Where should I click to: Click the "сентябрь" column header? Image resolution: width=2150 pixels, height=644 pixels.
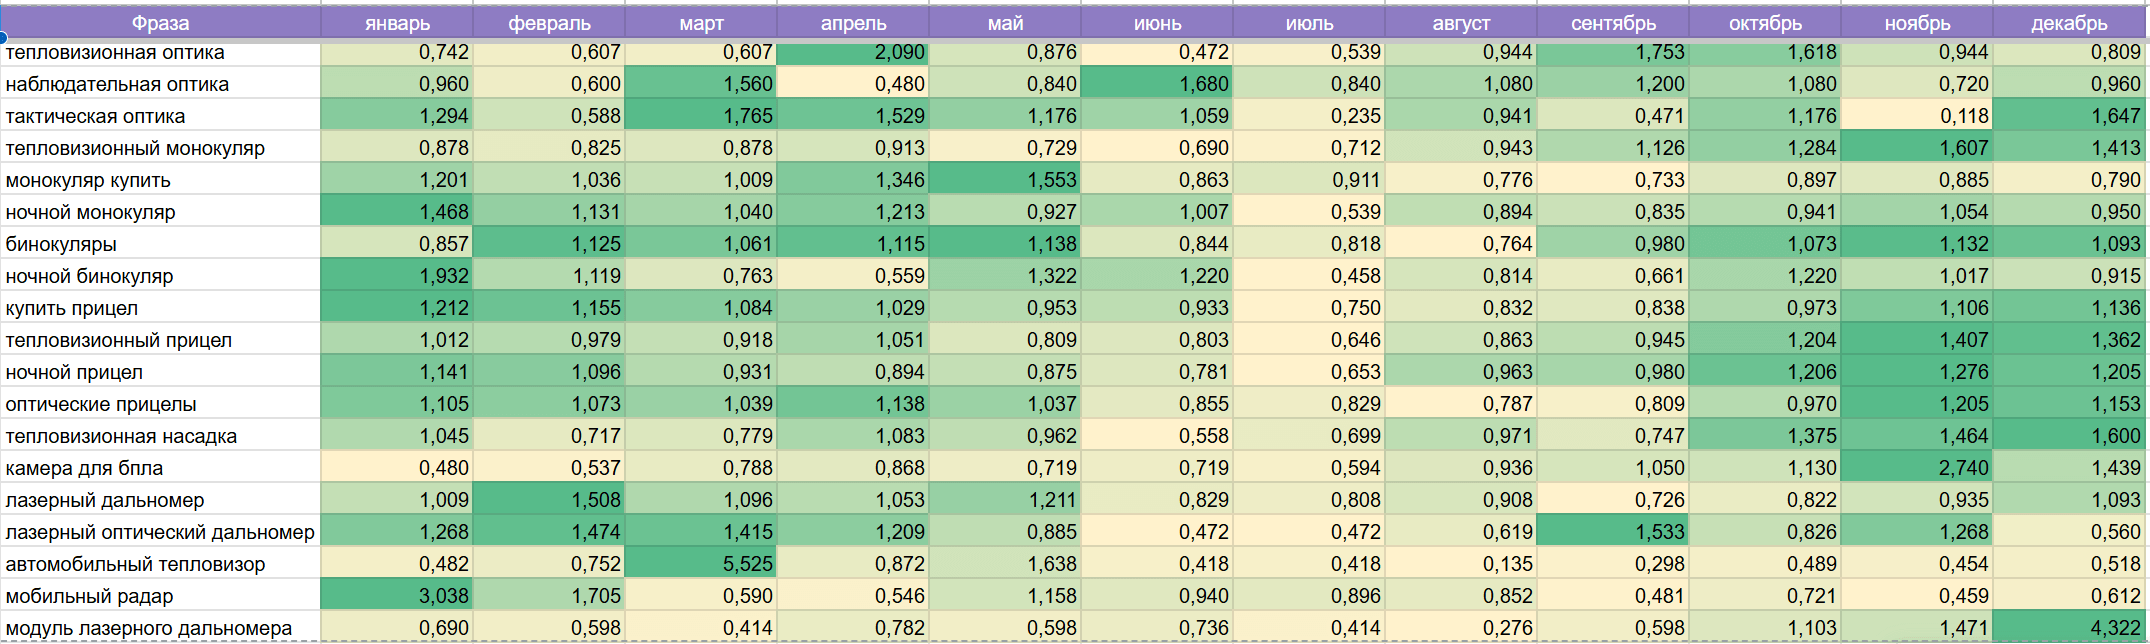click(1613, 23)
